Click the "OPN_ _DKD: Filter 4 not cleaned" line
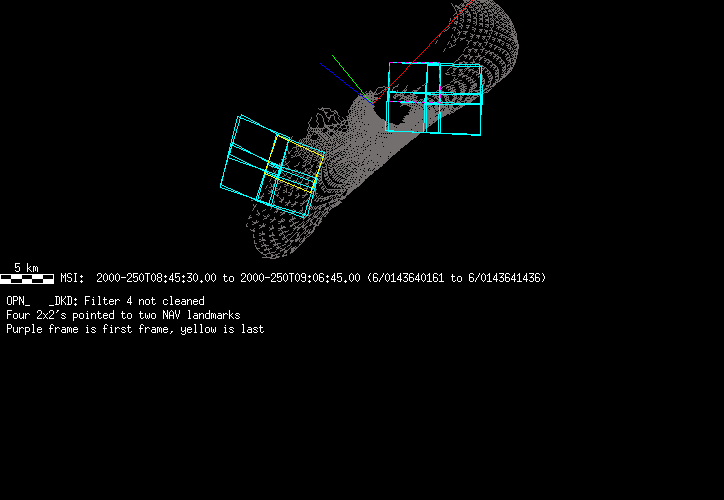Screen dimensions: 724x500 coord(105,301)
